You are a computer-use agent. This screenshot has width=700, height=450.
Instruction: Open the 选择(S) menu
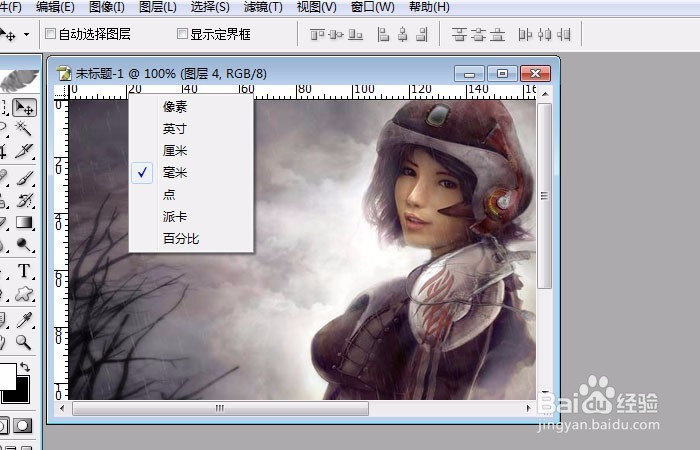(x=210, y=7)
